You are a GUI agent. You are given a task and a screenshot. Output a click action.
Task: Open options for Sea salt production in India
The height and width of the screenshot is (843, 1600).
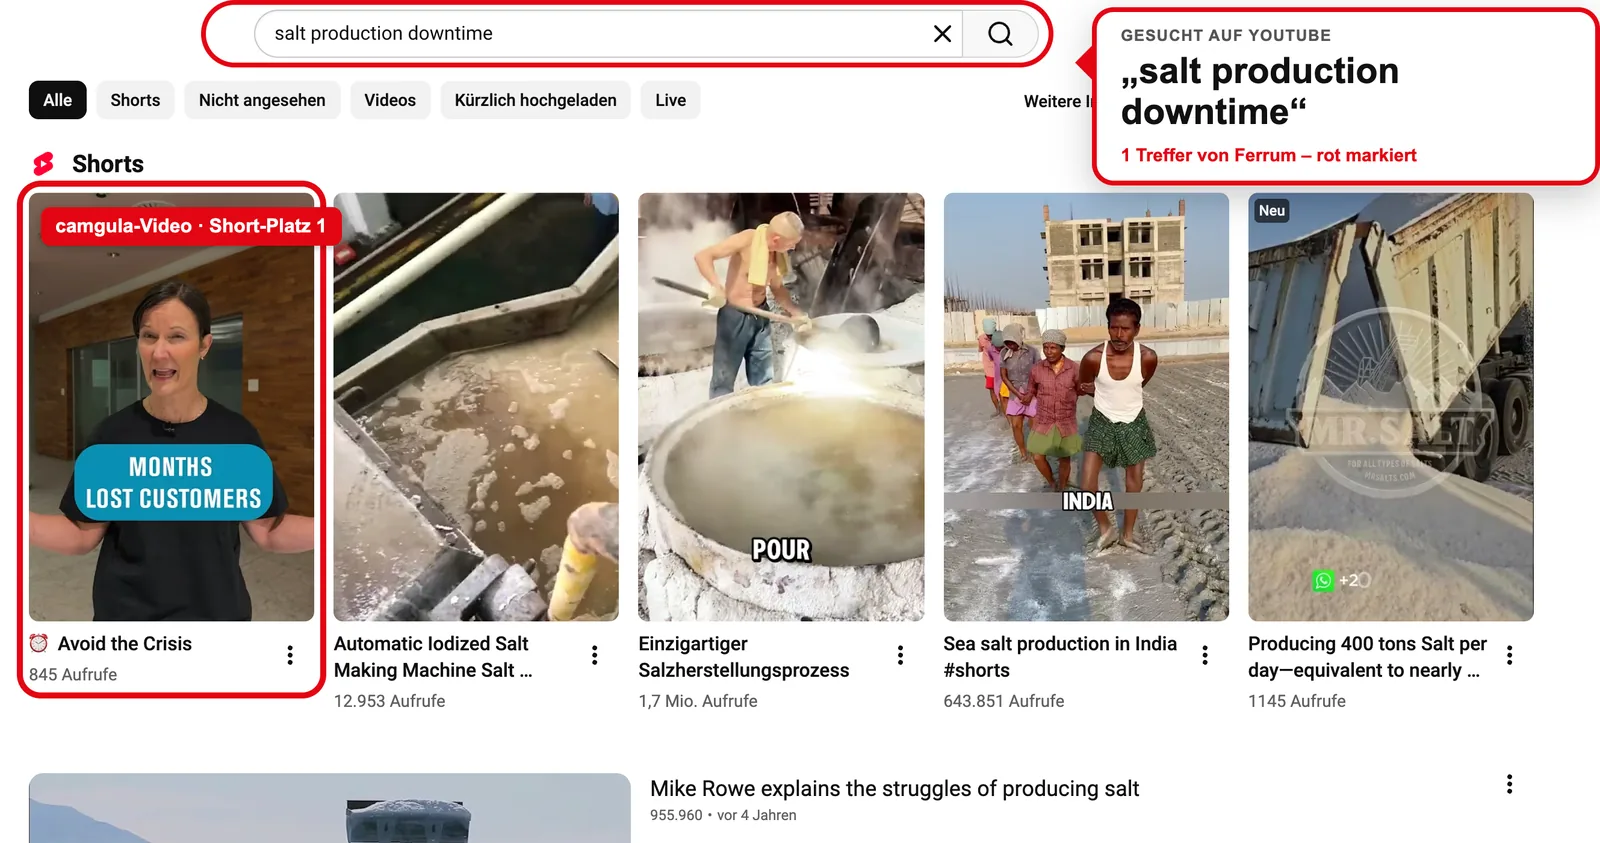1205,655
